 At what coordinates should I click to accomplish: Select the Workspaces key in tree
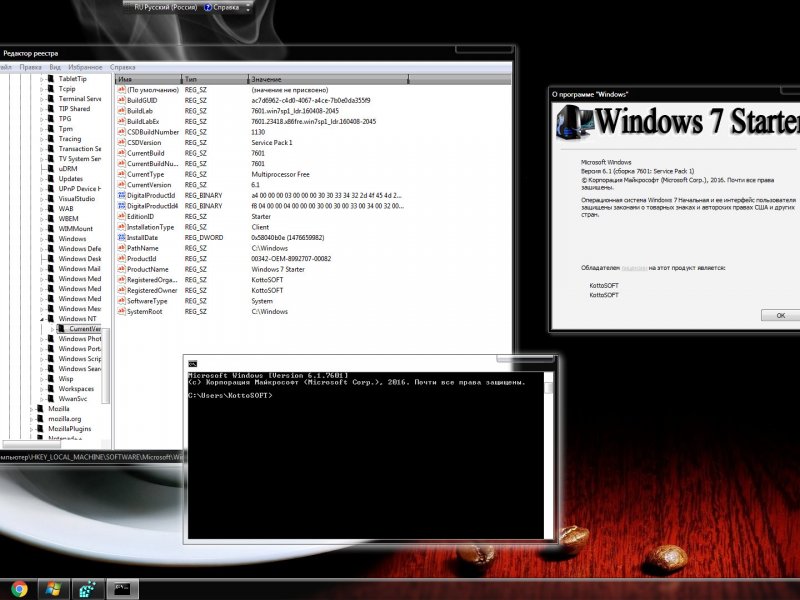click(x=76, y=389)
